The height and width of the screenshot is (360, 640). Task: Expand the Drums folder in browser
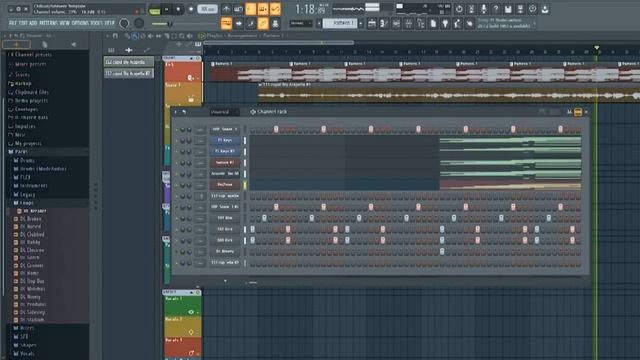27,160
